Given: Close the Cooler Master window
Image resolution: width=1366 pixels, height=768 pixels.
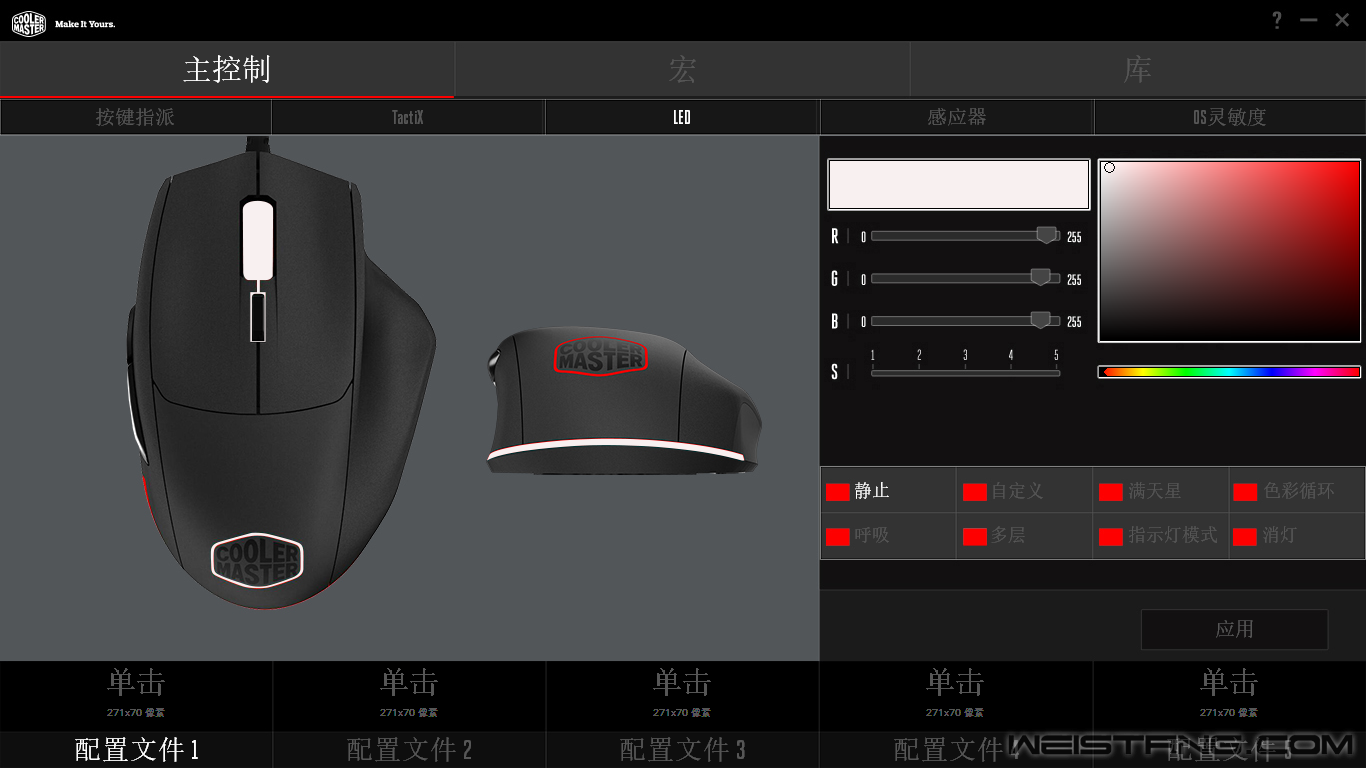Looking at the screenshot, I should (1342, 20).
